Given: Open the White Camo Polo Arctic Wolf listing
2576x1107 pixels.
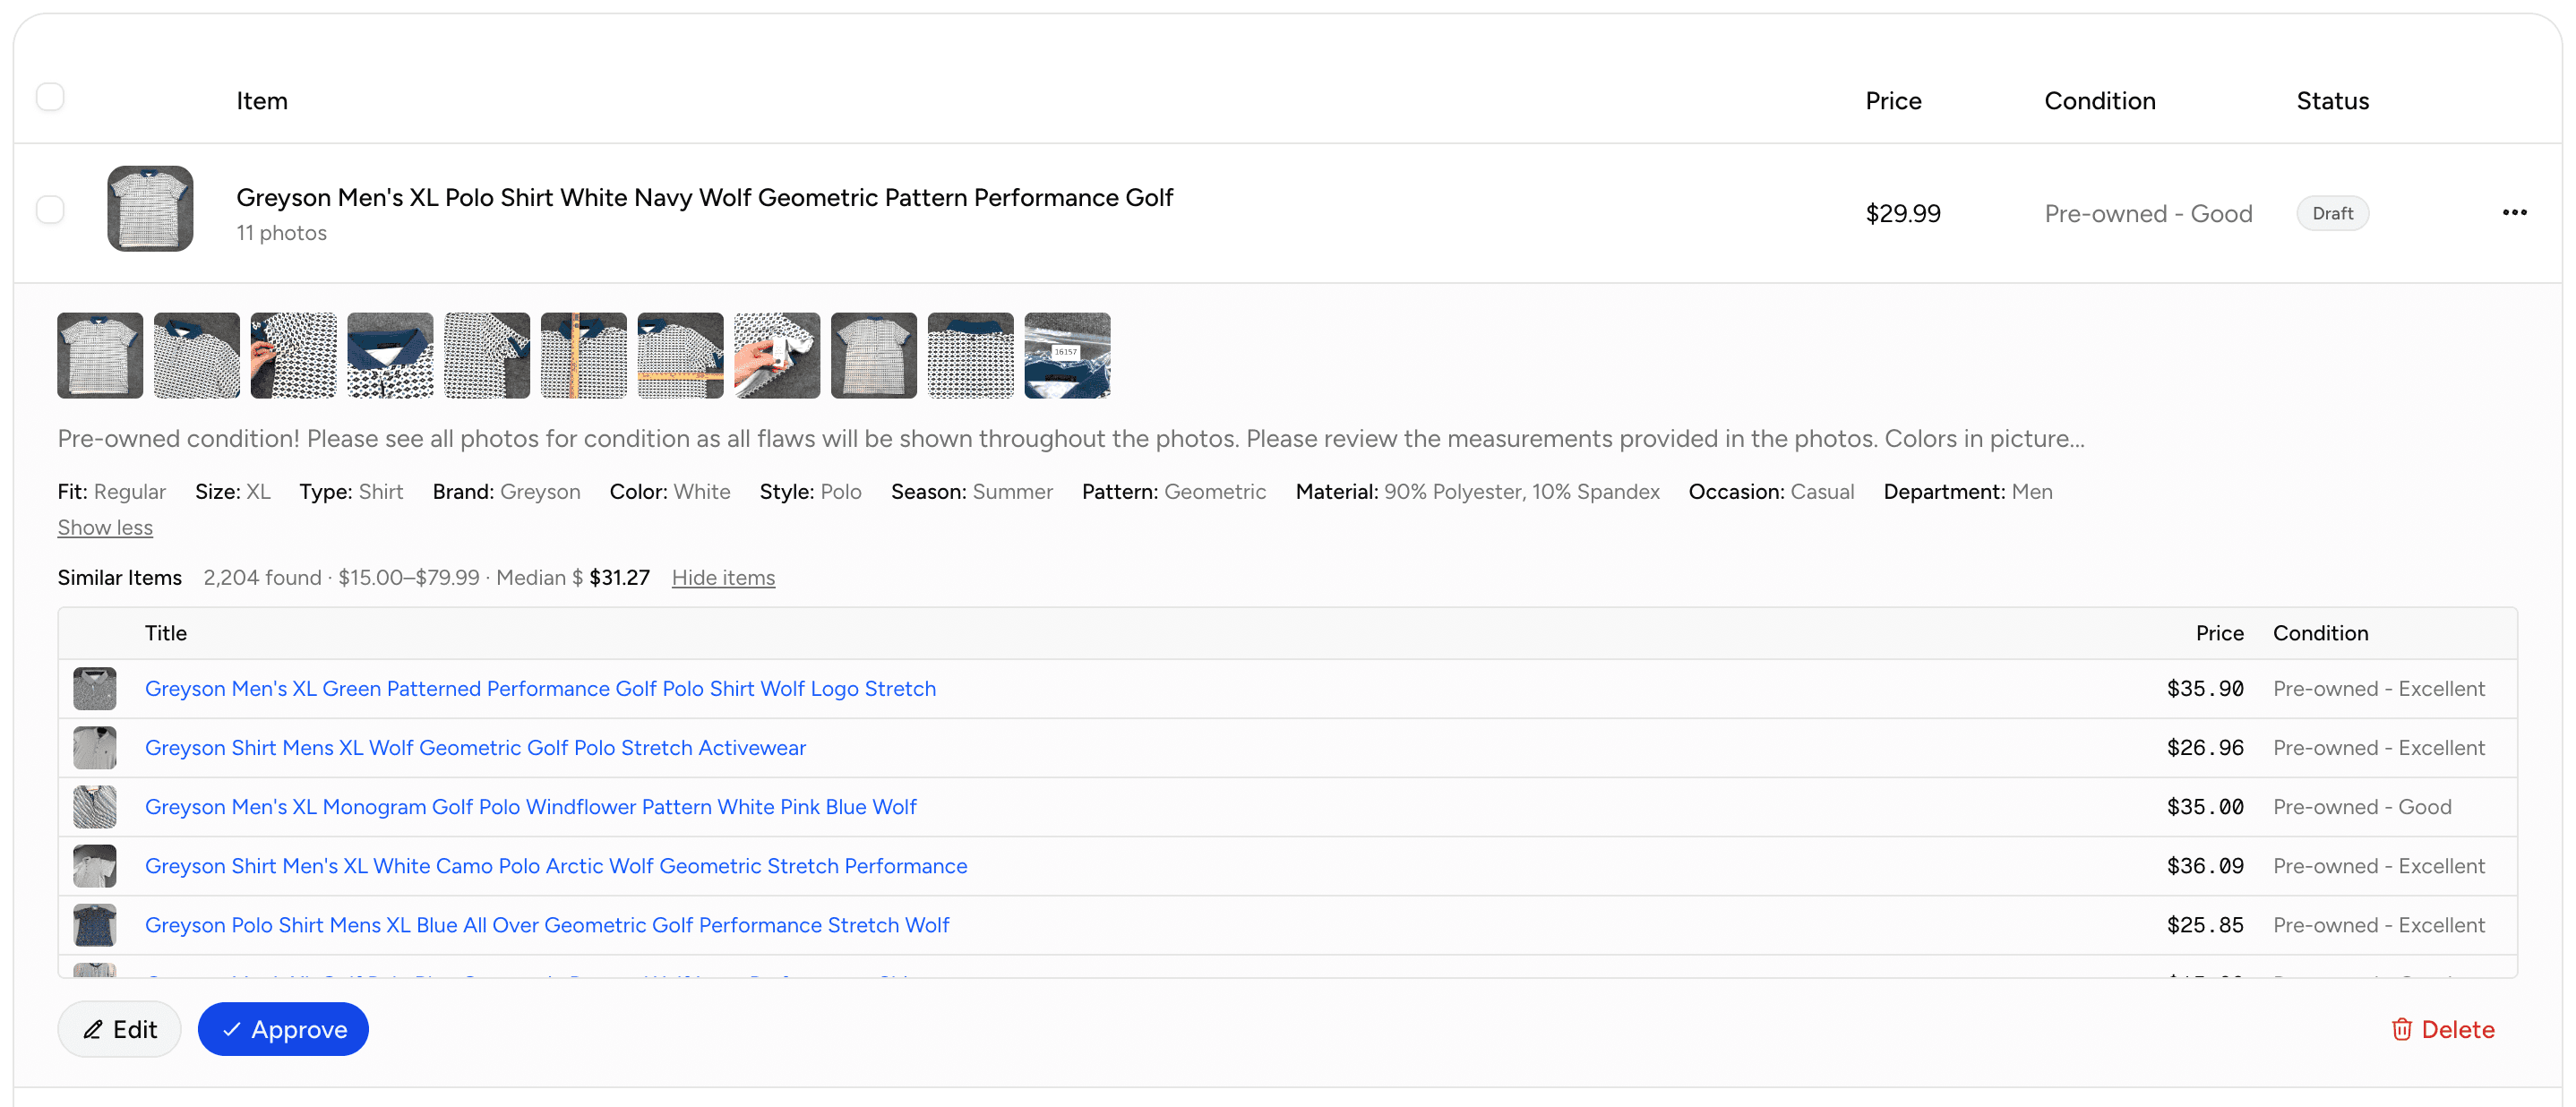Looking at the screenshot, I should [556, 866].
